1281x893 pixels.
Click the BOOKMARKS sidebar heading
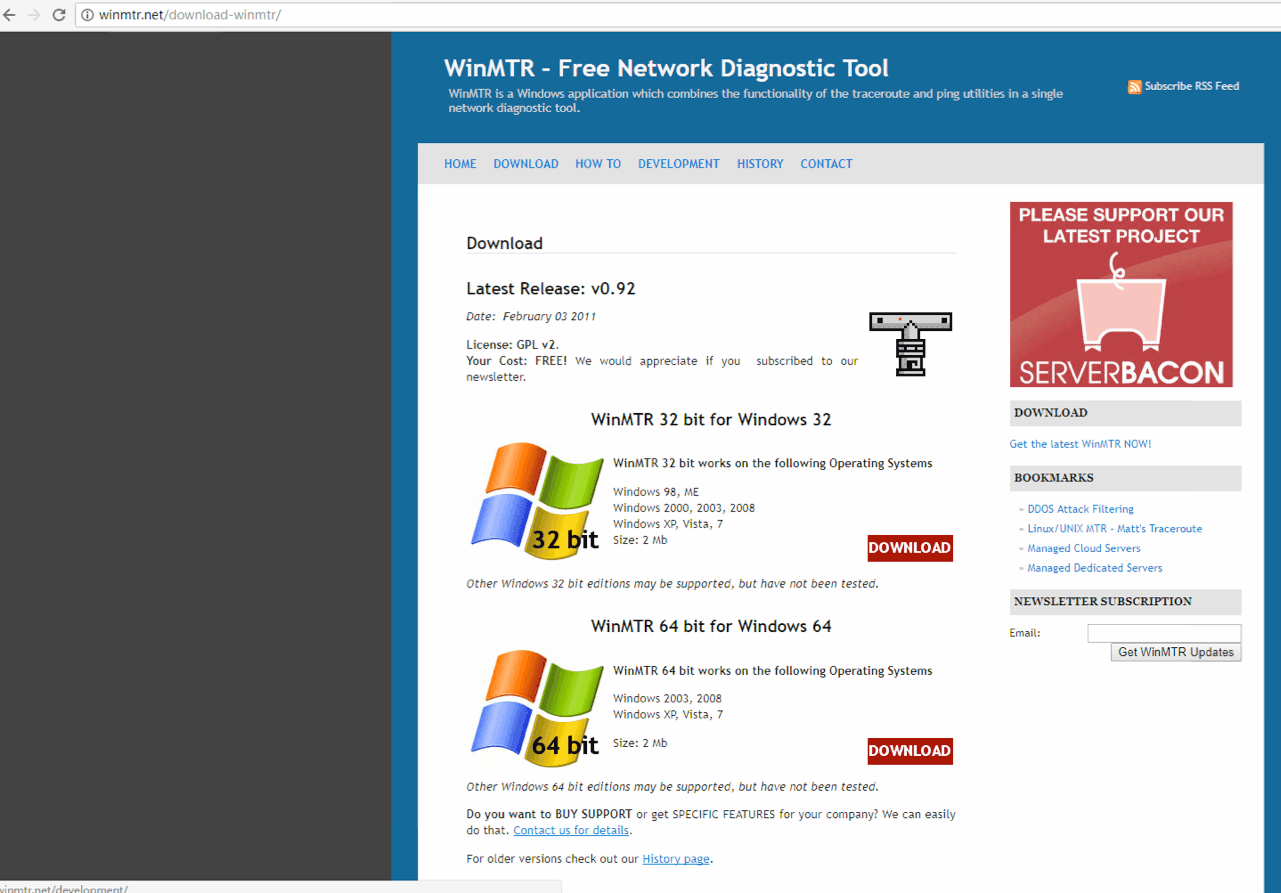[1054, 478]
